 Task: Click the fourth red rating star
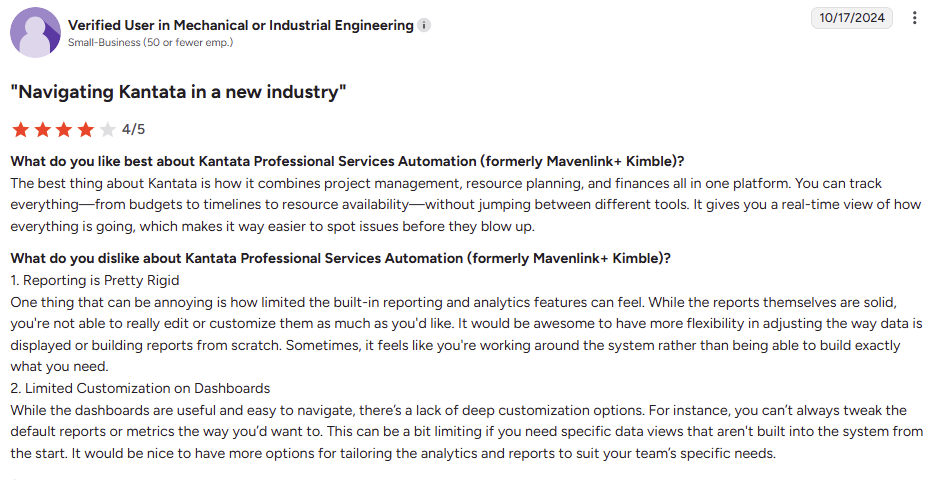(x=85, y=129)
